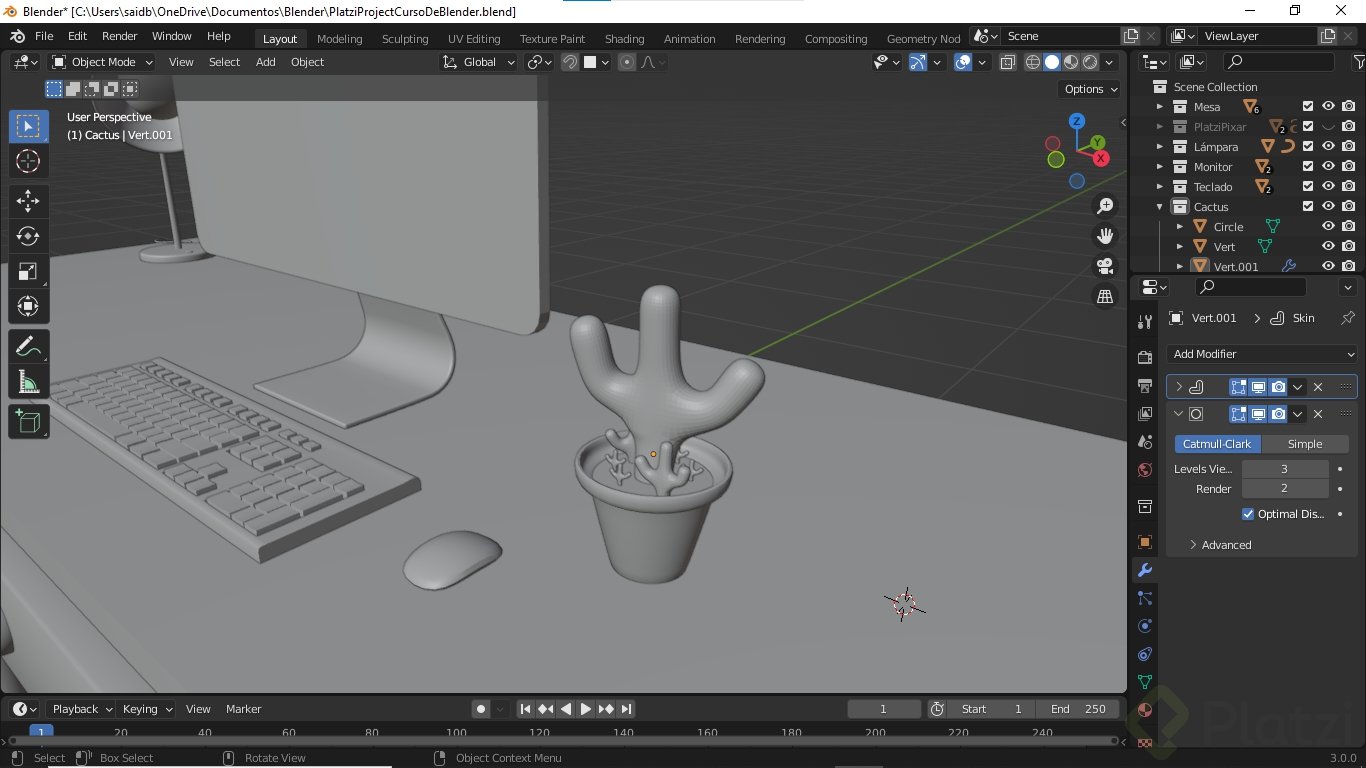The width and height of the screenshot is (1366, 768).
Task: Select the Move tool in toolbar
Action: coord(28,201)
